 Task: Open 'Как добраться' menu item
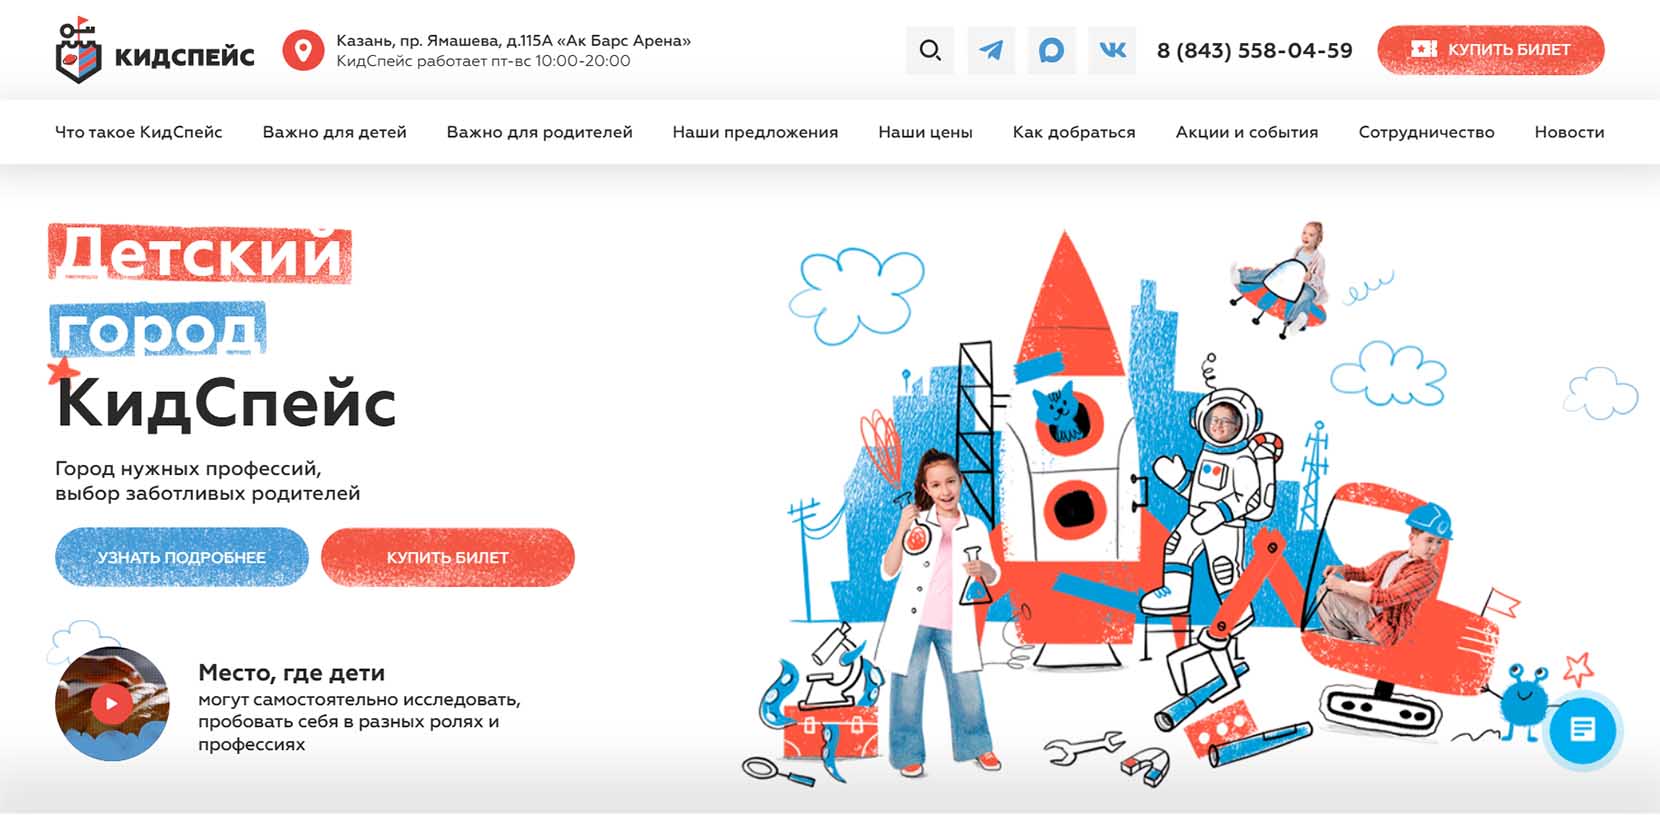(x=1074, y=132)
